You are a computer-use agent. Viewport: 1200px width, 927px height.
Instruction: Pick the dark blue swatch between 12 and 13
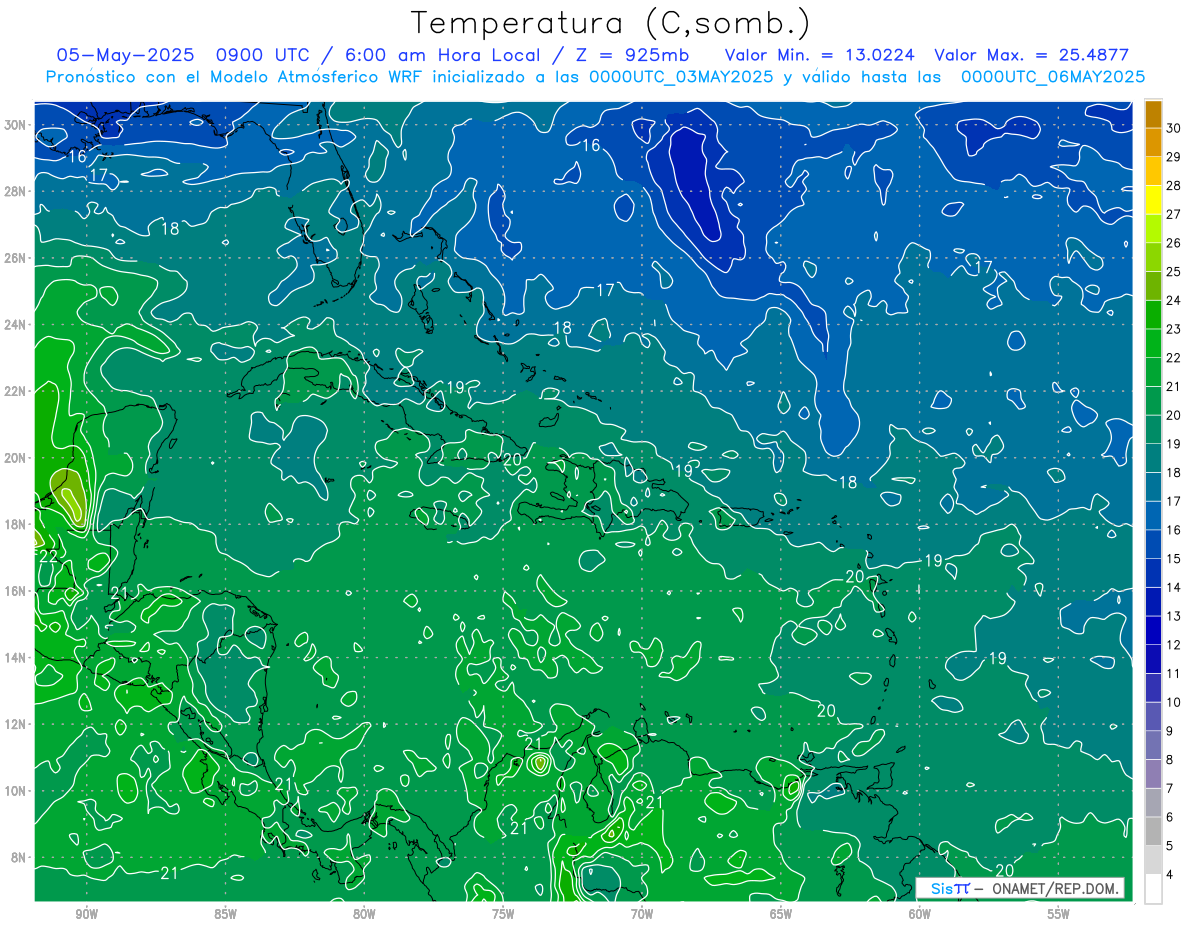click(x=1153, y=630)
